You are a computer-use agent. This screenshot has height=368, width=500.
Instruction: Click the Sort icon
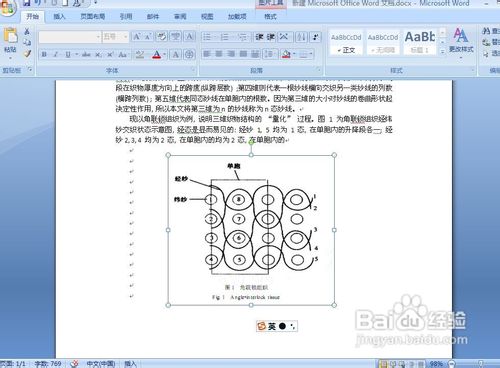[x=301, y=37]
